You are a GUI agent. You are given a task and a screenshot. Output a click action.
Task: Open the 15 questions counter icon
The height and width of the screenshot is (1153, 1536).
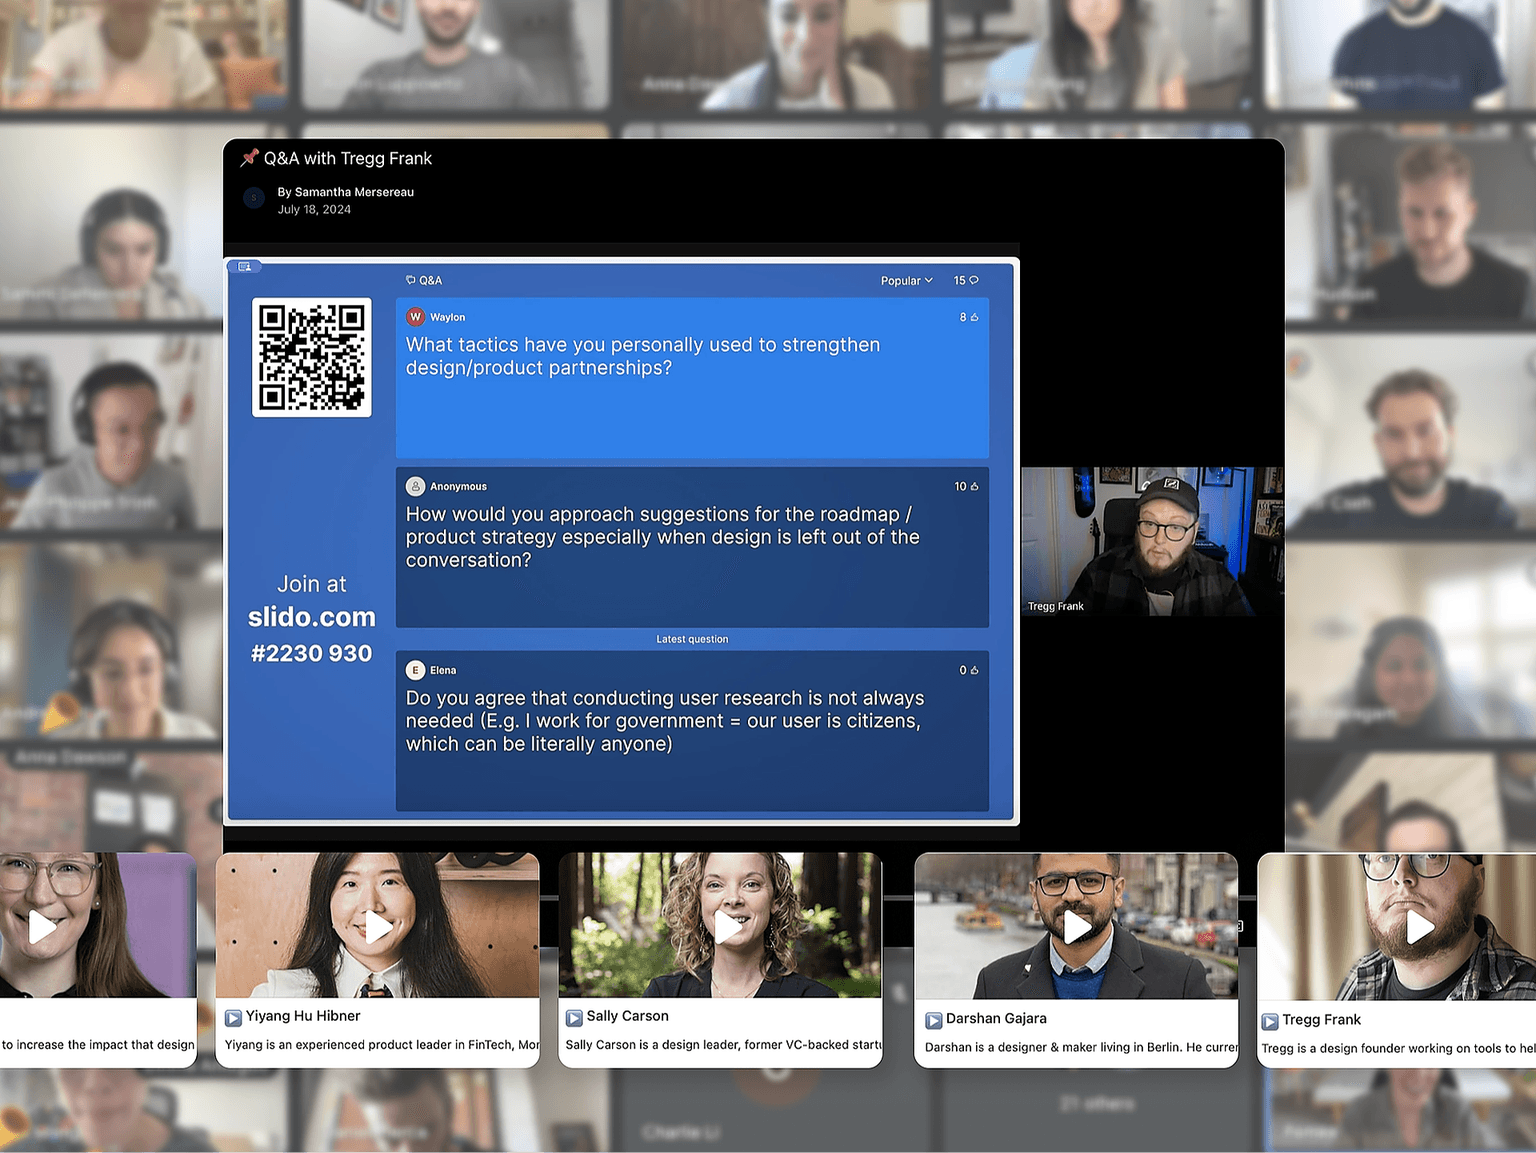click(974, 281)
